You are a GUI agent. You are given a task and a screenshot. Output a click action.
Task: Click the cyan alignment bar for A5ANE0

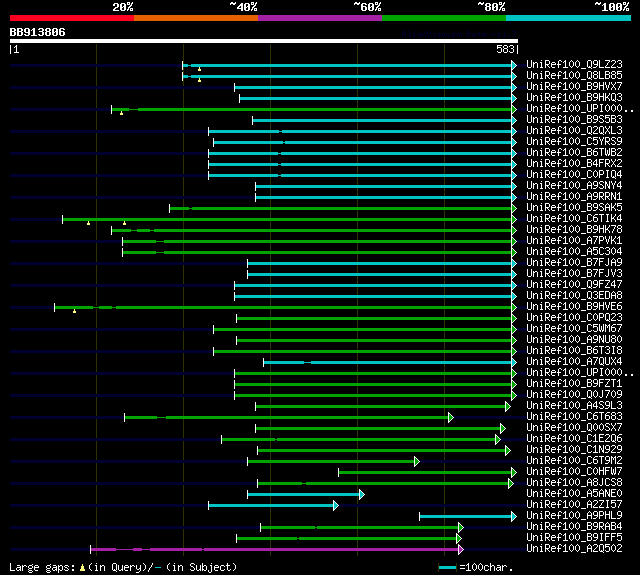point(306,495)
